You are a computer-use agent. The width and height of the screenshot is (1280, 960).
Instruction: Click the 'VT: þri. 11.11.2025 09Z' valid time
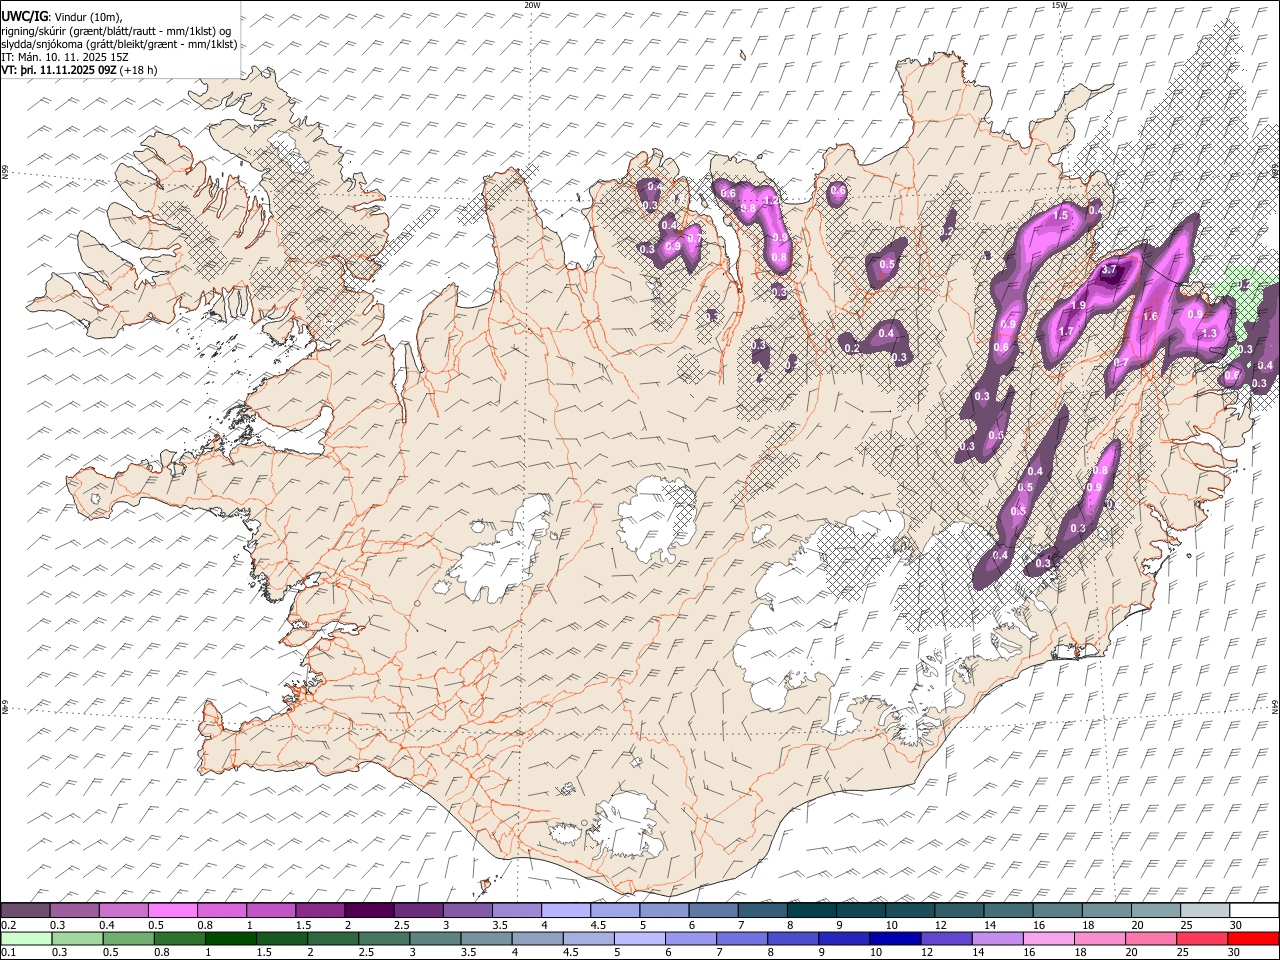click(59, 70)
